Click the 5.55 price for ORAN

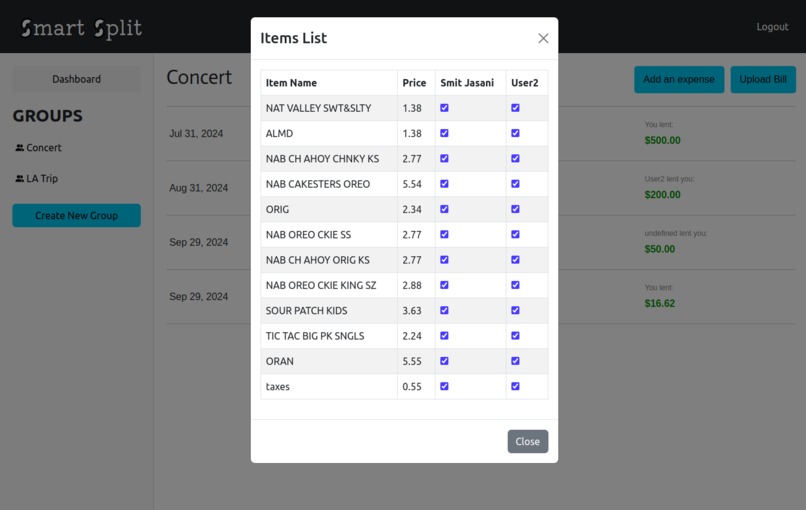412,361
